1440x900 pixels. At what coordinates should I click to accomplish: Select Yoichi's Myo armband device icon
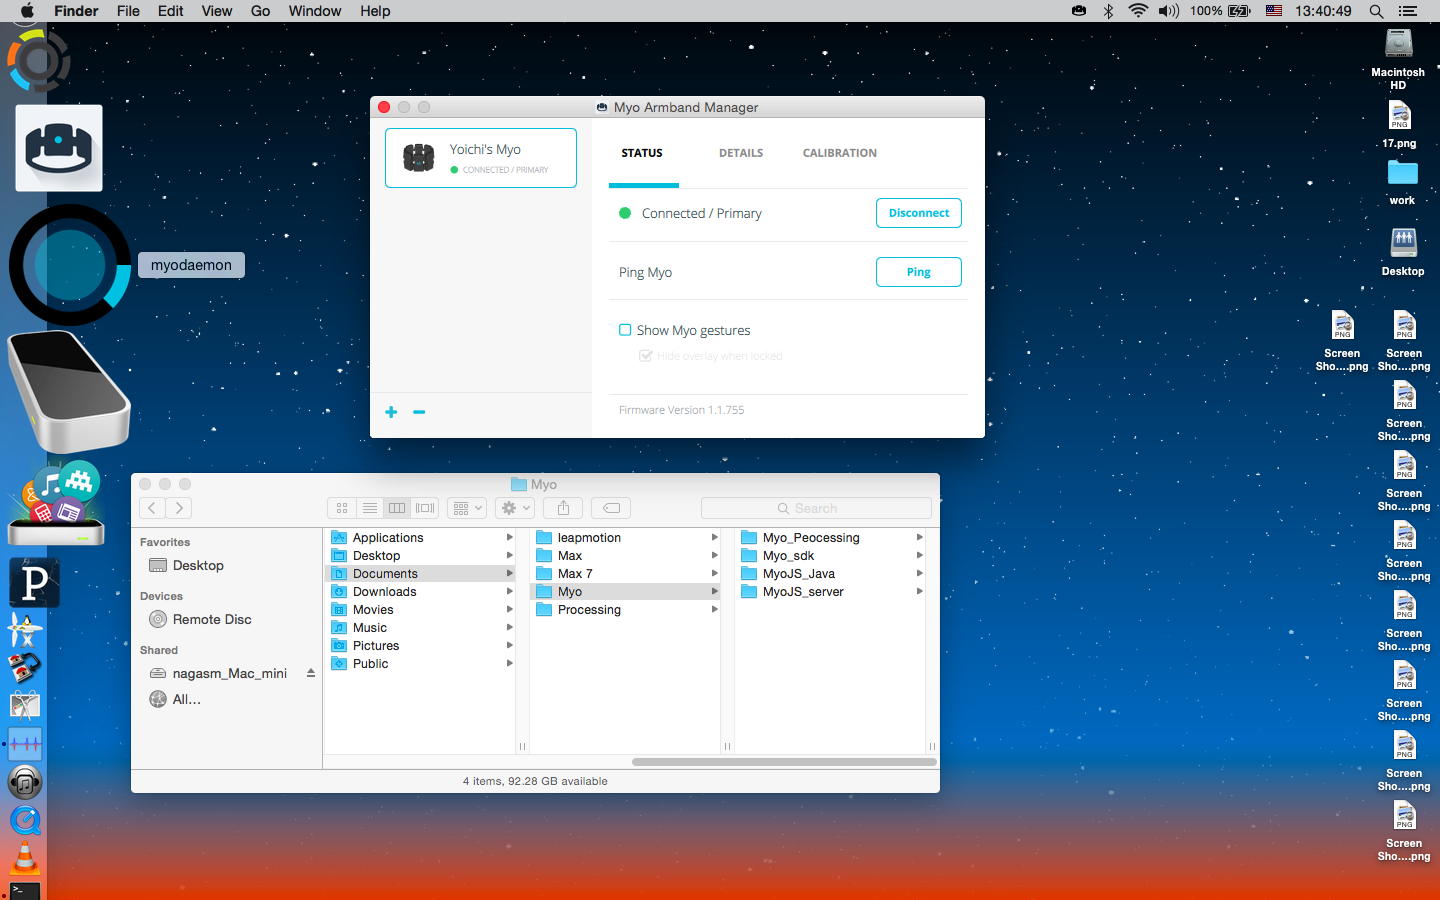(x=418, y=158)
